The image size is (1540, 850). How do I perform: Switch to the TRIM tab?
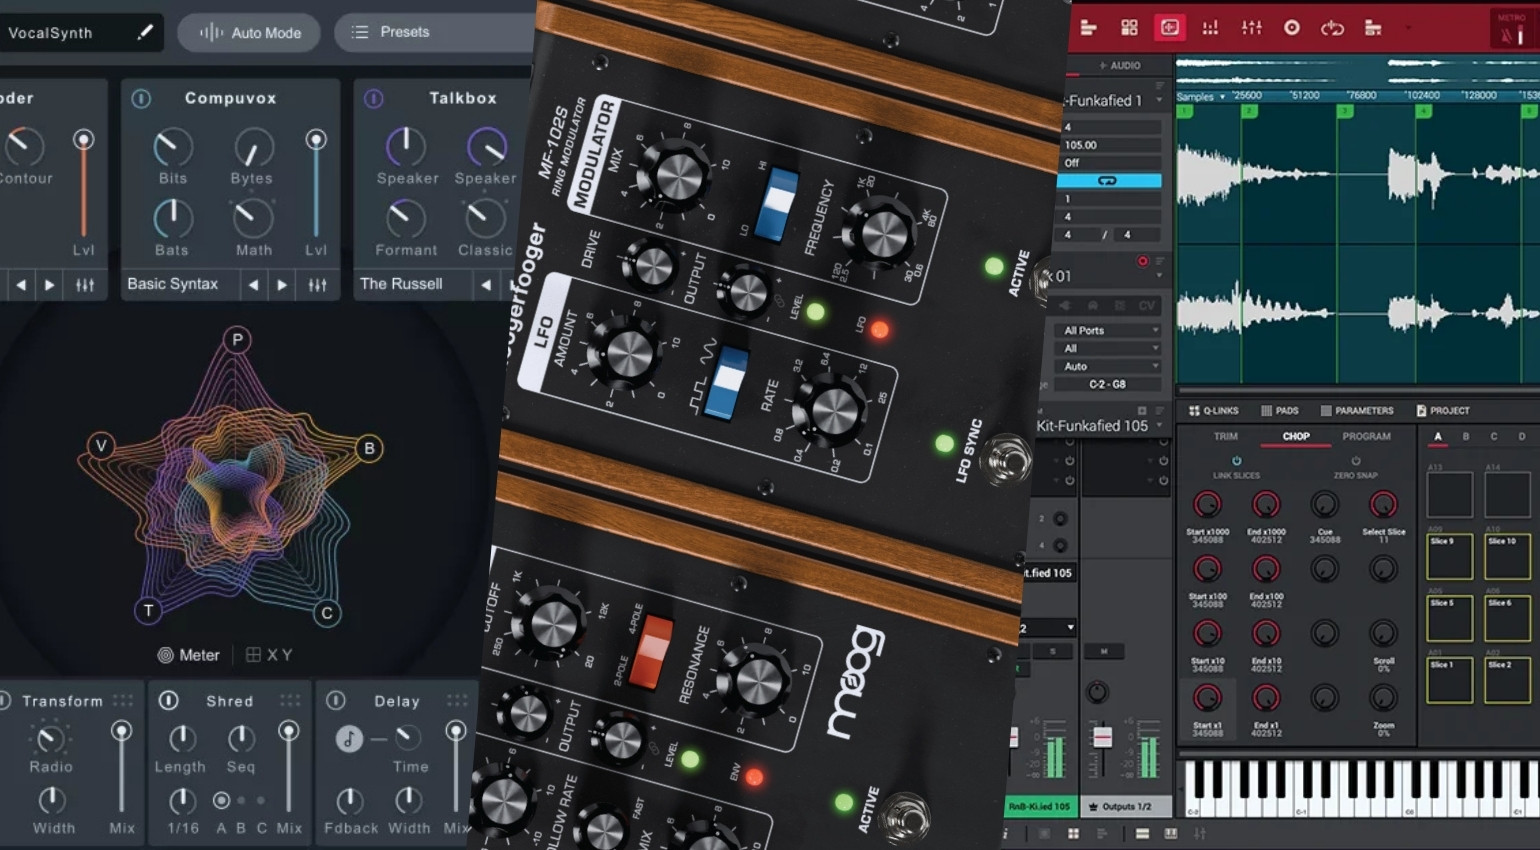point(1226,436)
